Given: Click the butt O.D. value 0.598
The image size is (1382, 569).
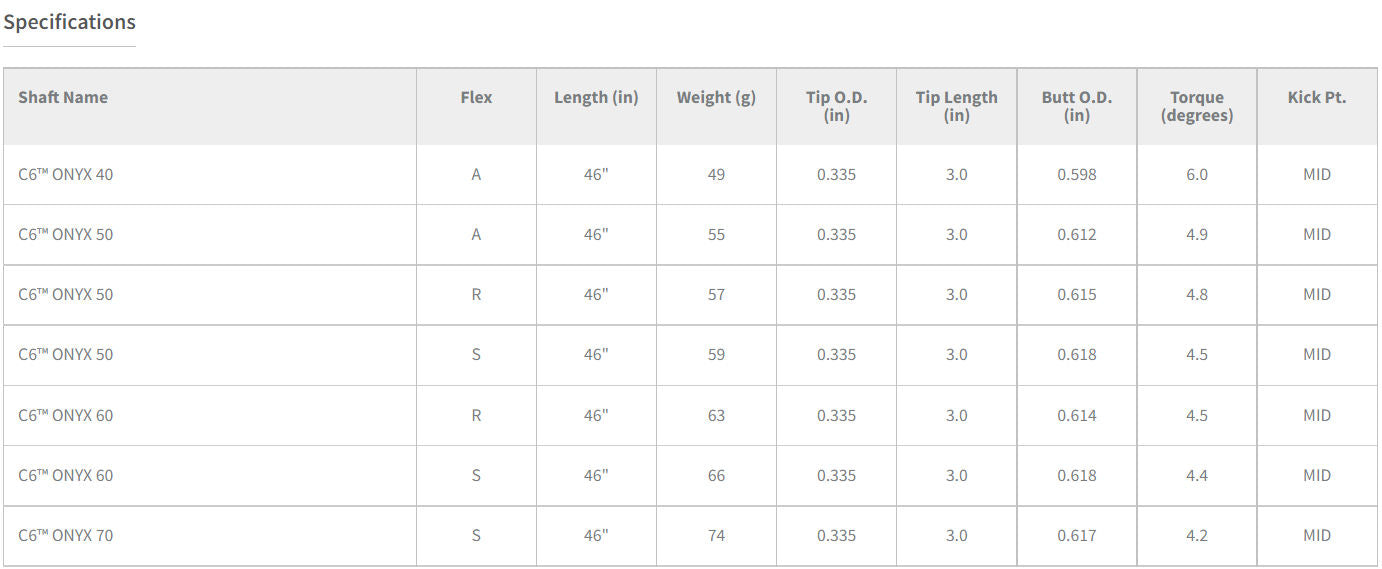Looking at the screenshot, I should (x=1076, y=174).
